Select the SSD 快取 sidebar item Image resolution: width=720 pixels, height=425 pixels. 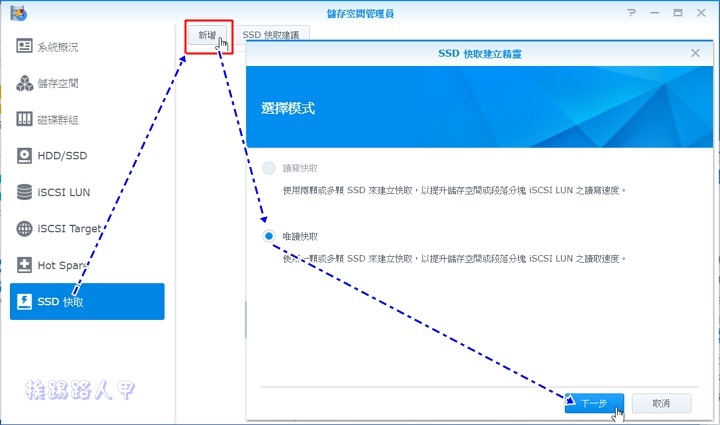coord(87,302)
